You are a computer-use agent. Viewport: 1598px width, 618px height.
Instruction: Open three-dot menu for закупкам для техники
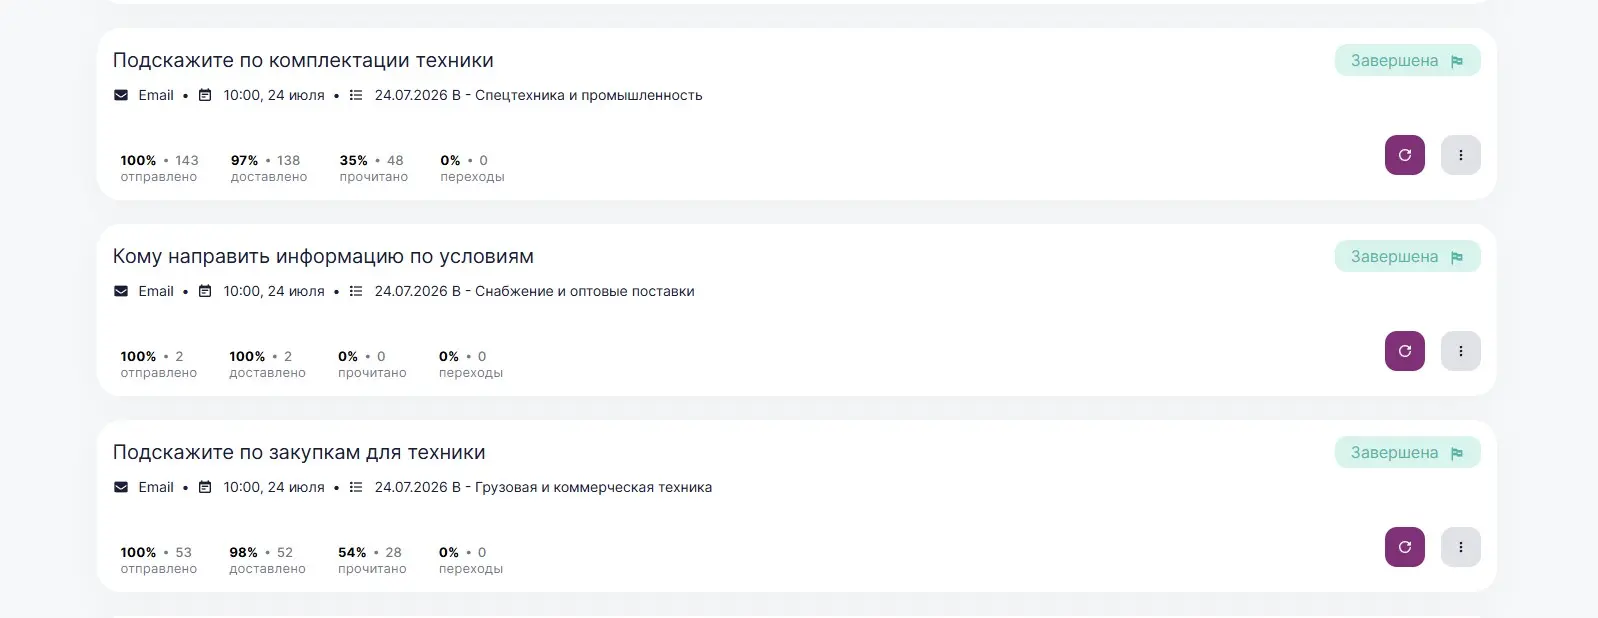point(1460,547)
